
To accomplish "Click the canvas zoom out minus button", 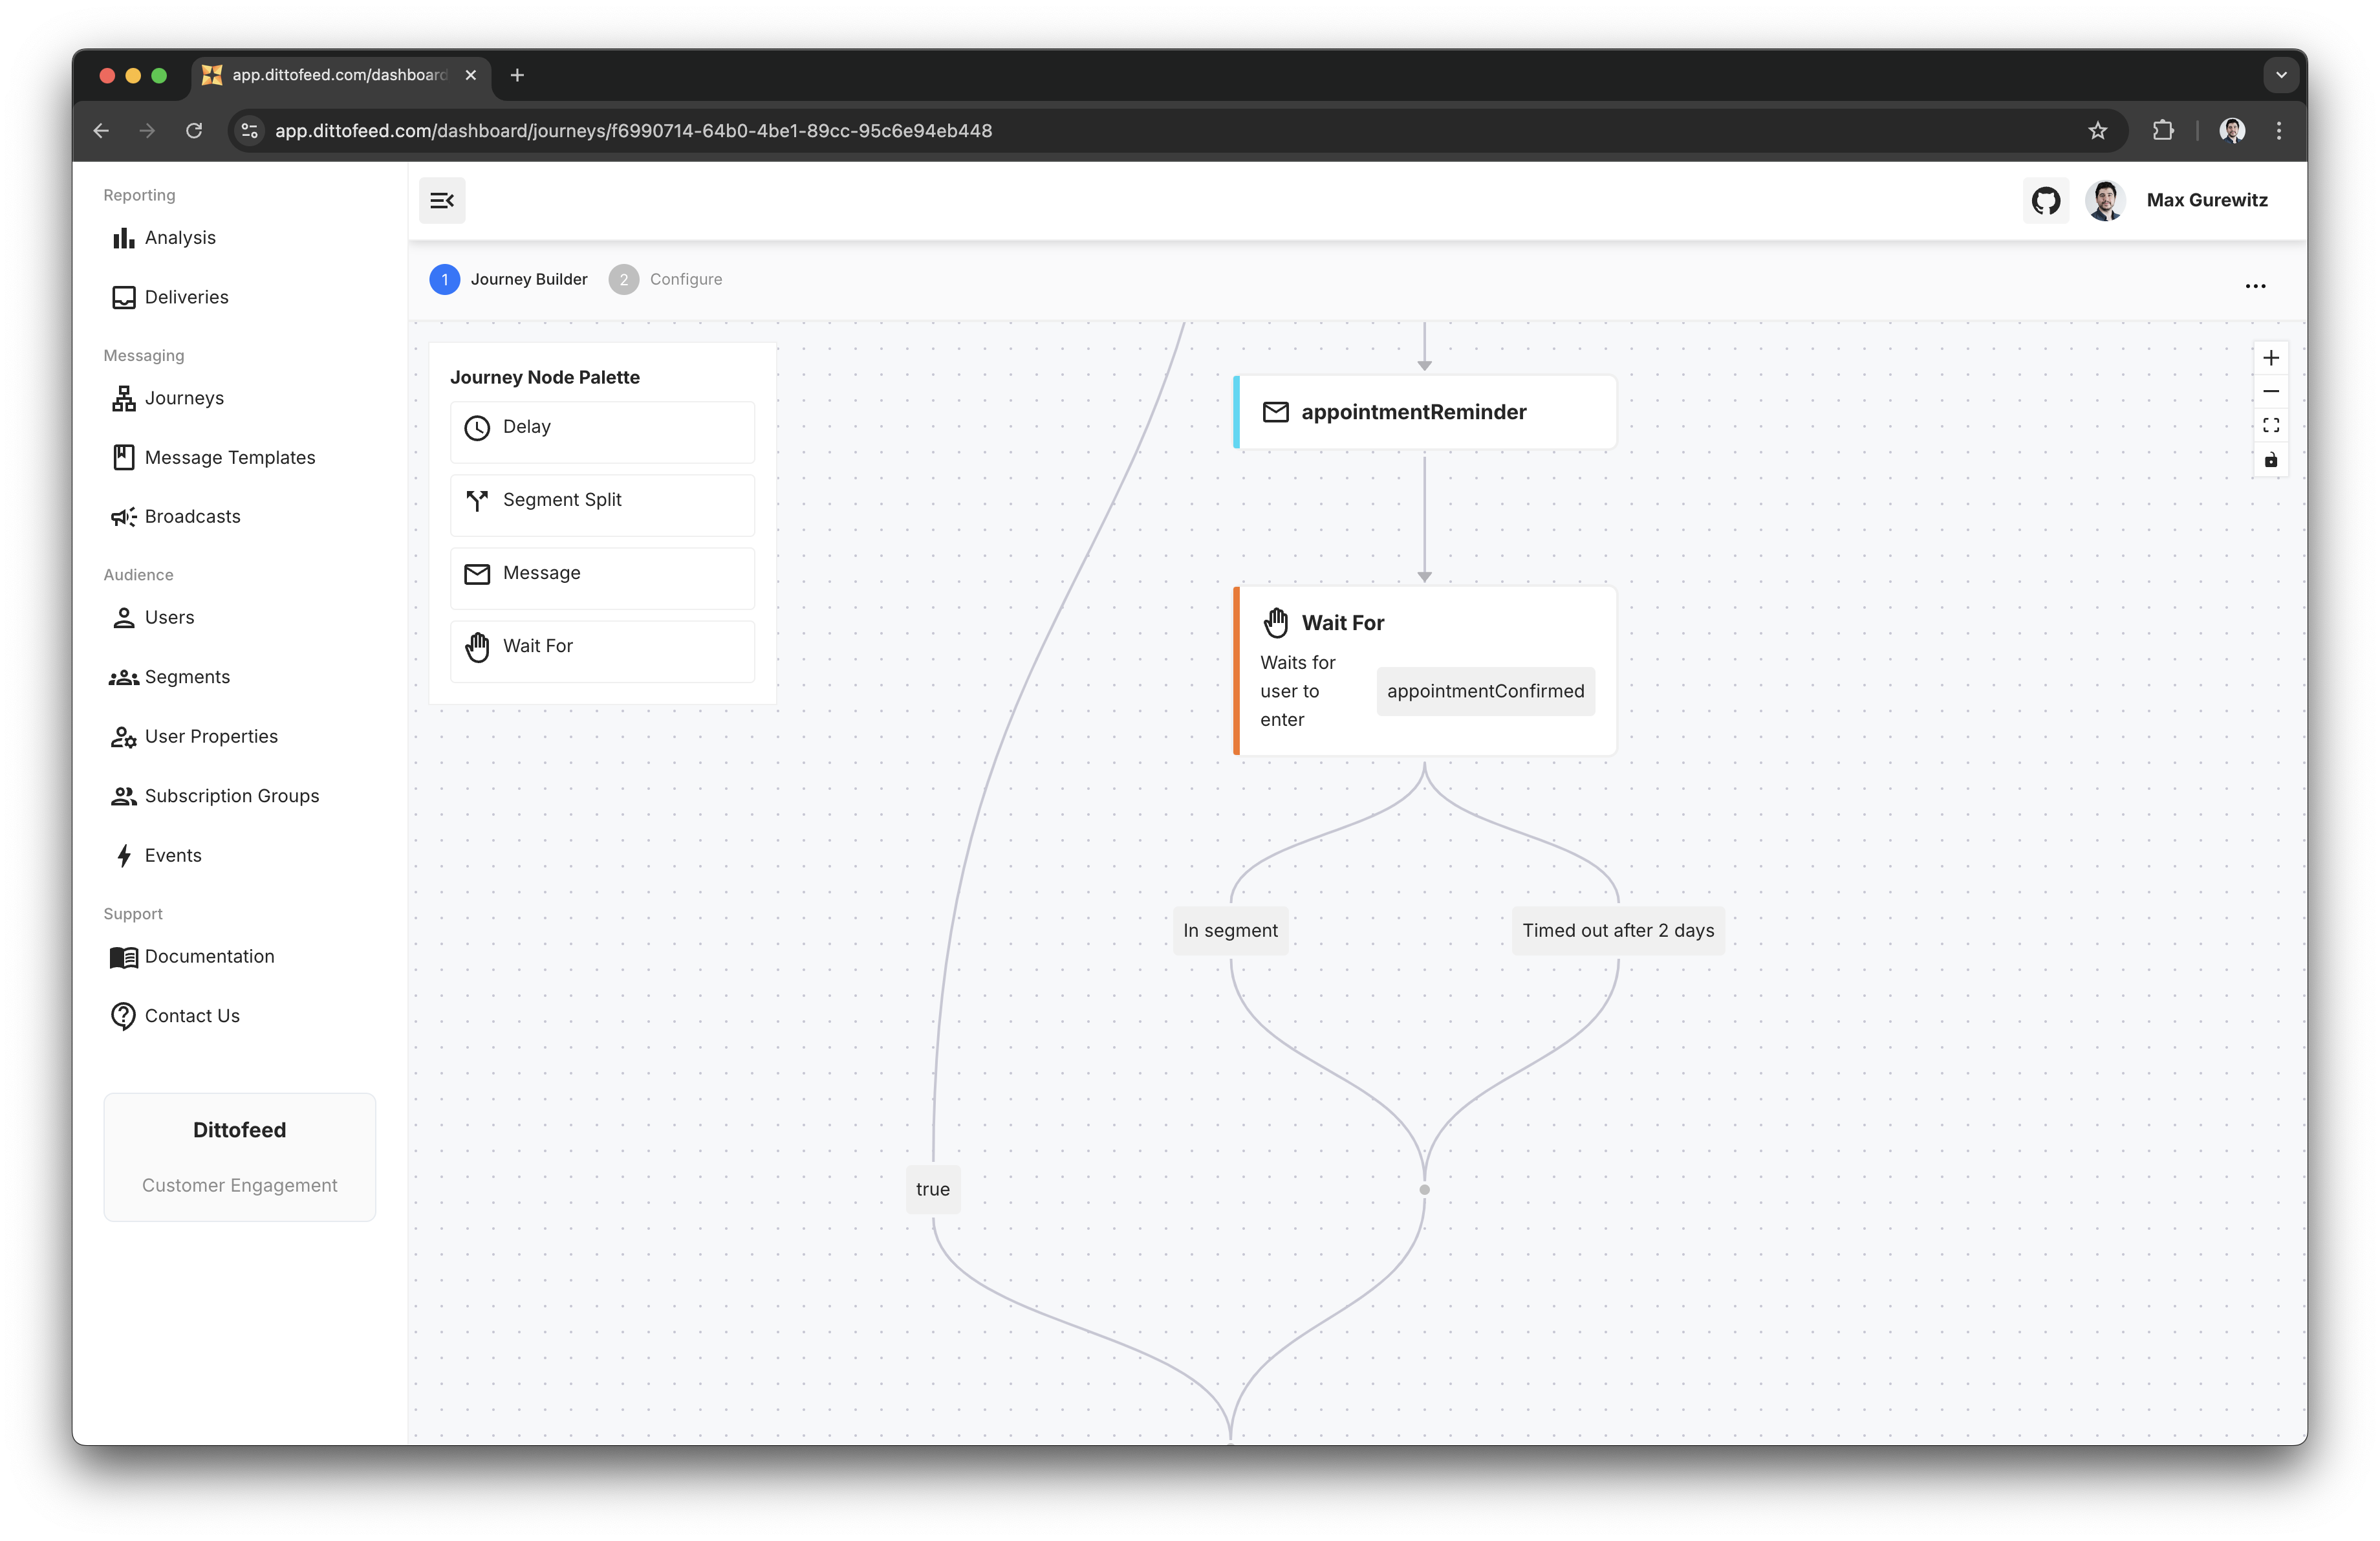I will point(2270,392).
